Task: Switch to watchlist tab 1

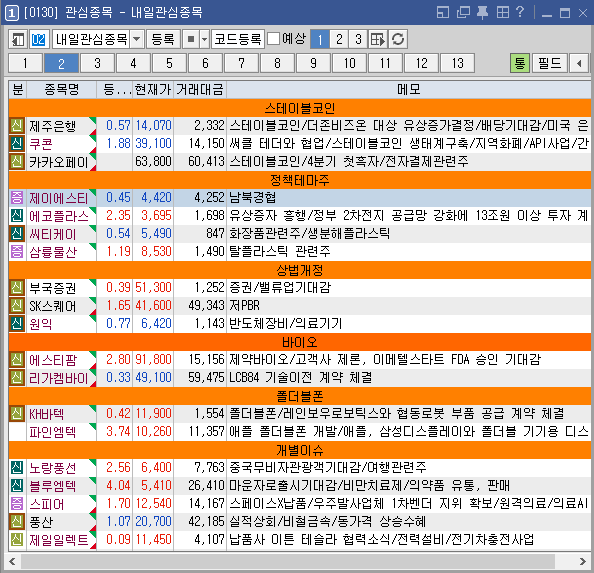Action: coord(25,63)
